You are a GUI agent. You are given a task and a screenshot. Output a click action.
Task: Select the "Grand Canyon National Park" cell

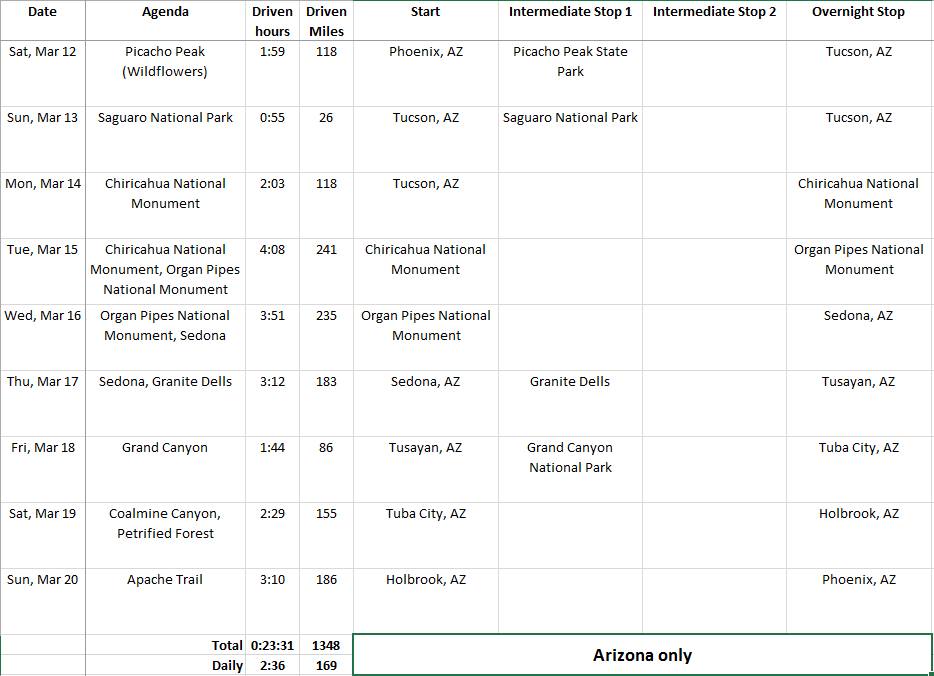coord(570,458)
